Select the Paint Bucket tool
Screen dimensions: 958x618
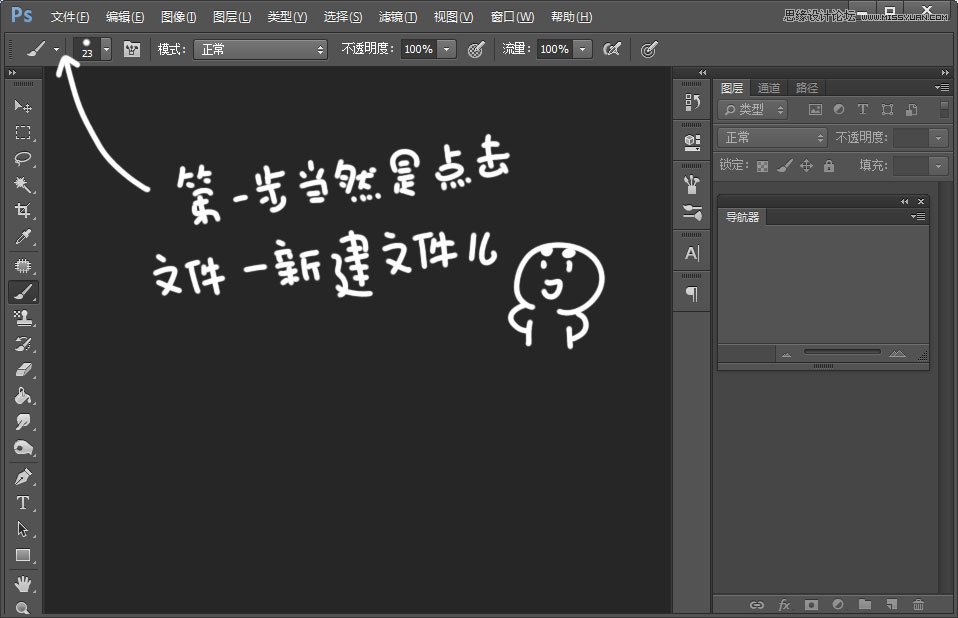[23, 396]
